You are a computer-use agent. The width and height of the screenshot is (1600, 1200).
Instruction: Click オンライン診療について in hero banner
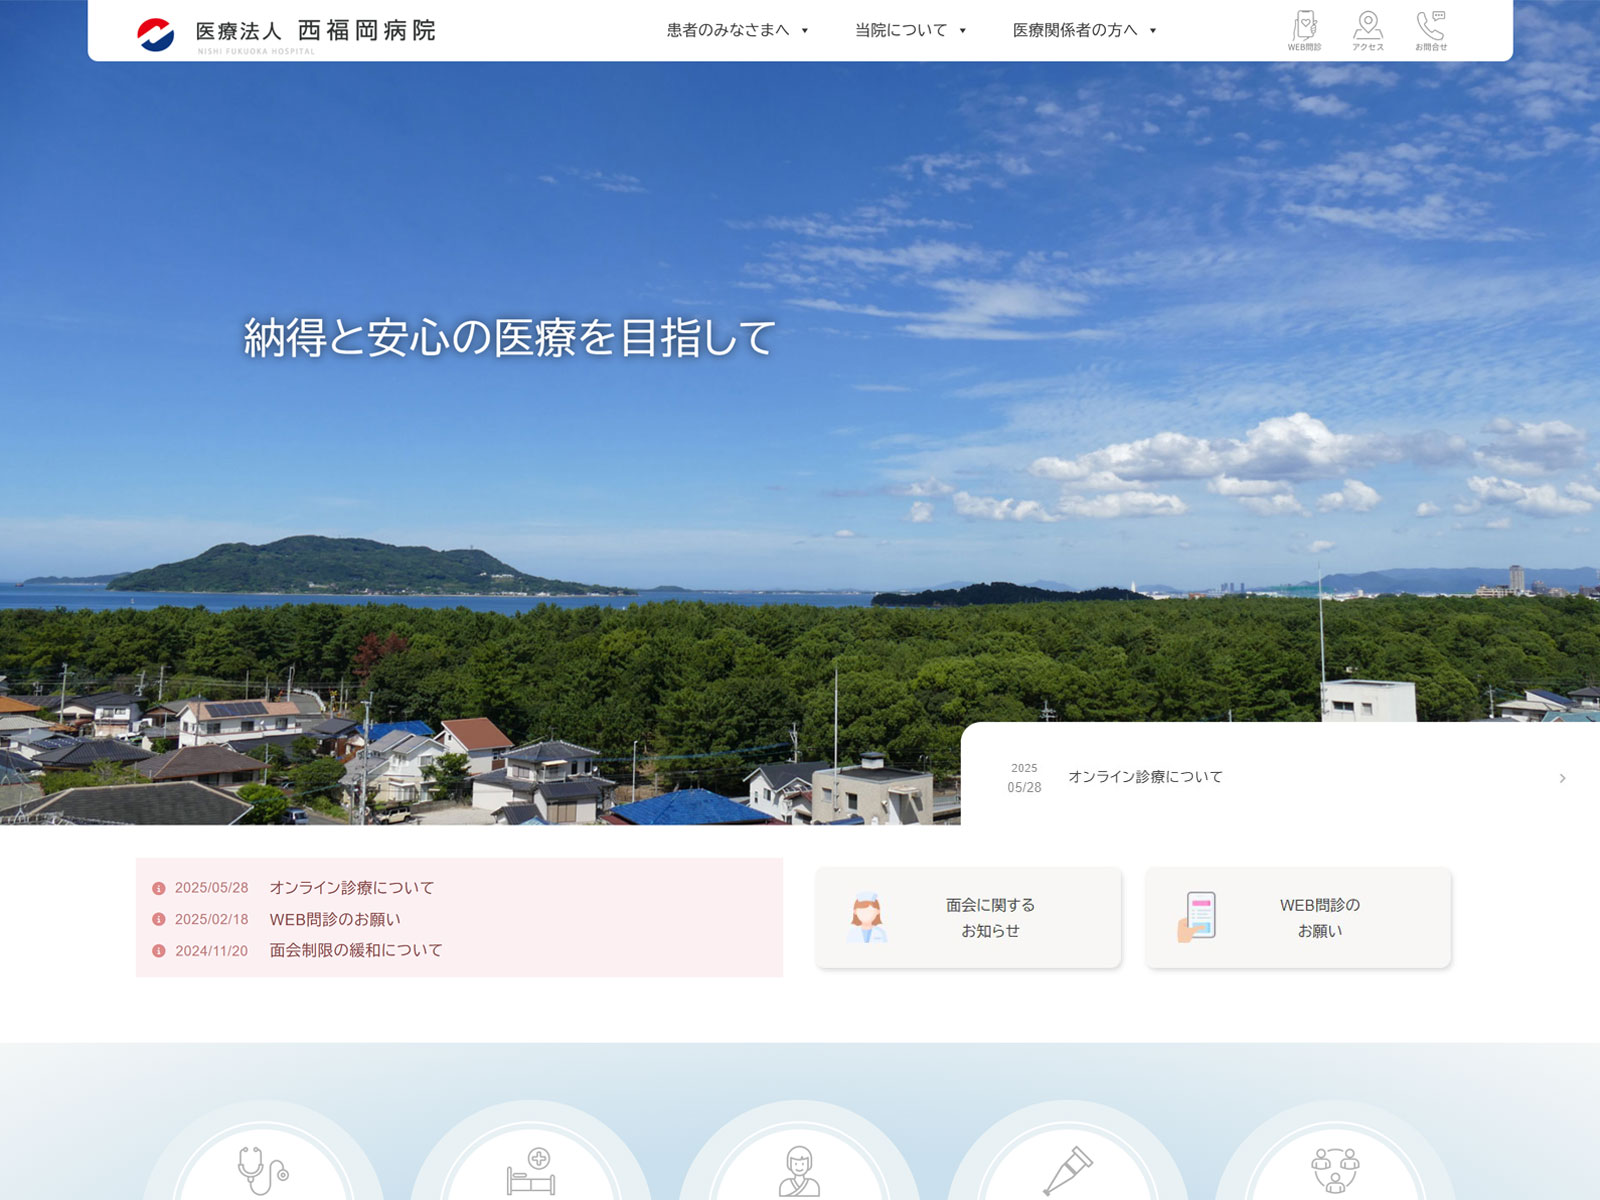point(1145,777)
